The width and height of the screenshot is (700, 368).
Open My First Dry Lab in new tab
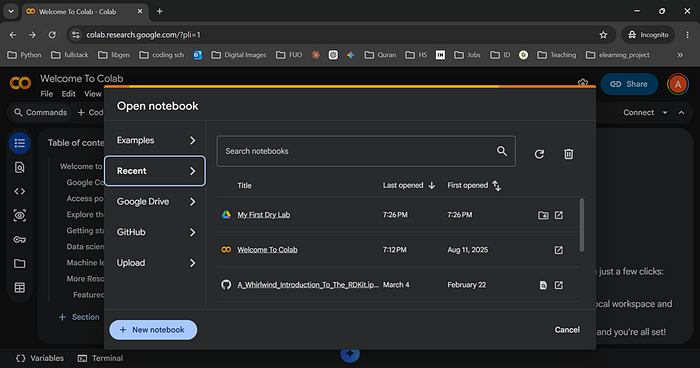(558, 215)
